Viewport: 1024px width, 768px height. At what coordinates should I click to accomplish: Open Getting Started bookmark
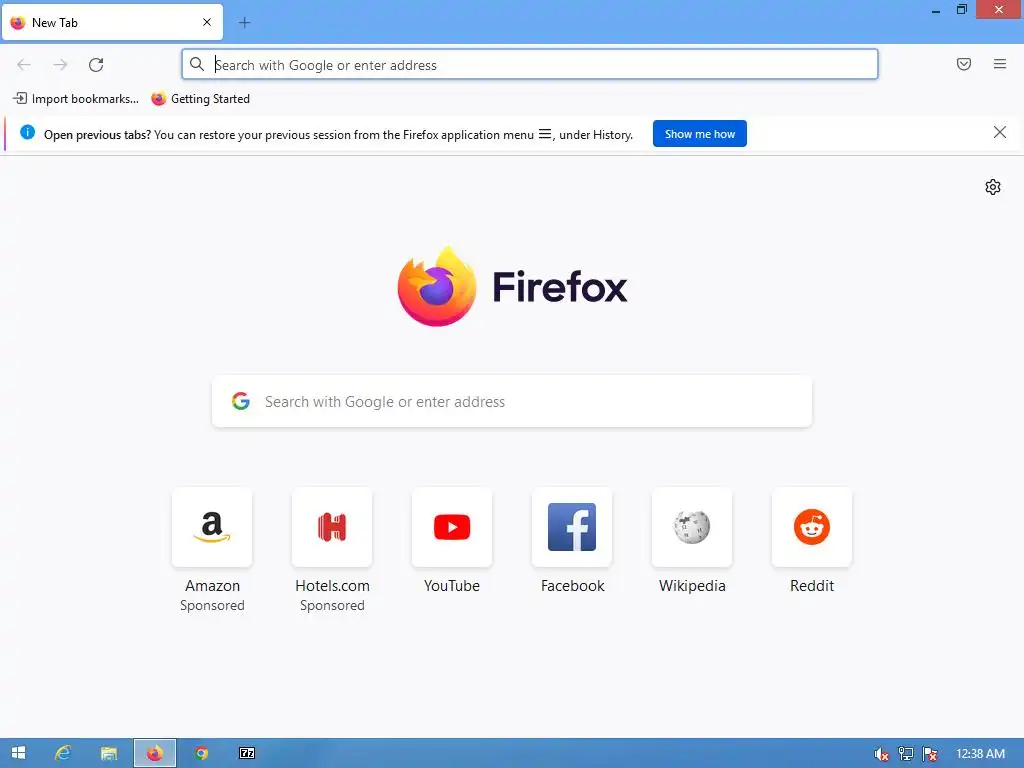(200, 99)
